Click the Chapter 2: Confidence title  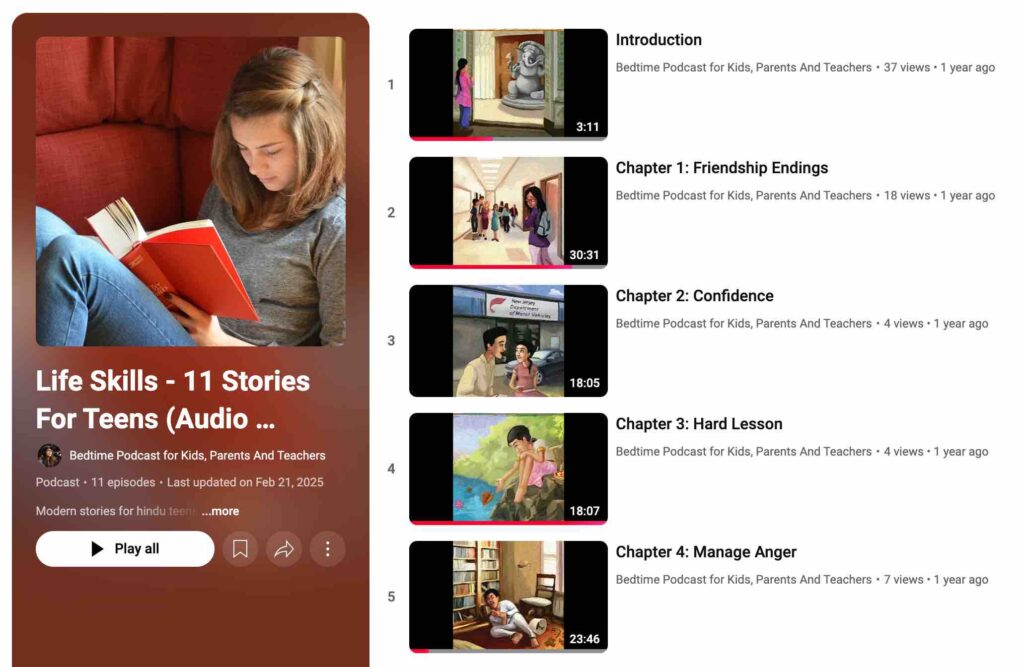coord(694,296)
